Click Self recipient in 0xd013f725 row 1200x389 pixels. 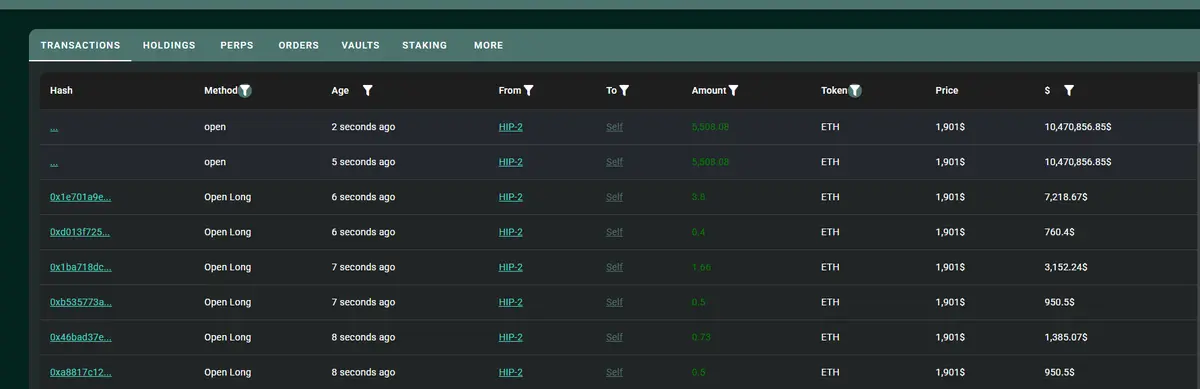[x=614, y=232]
